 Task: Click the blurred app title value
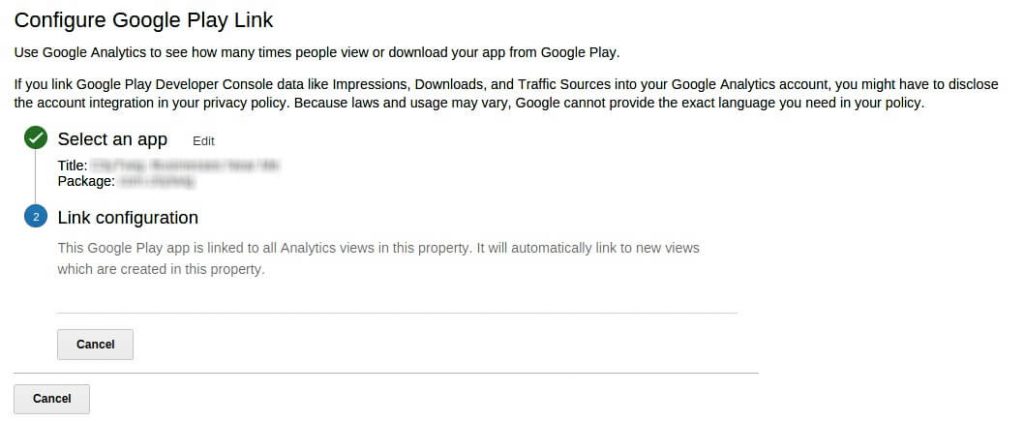(x=185, y=166)
